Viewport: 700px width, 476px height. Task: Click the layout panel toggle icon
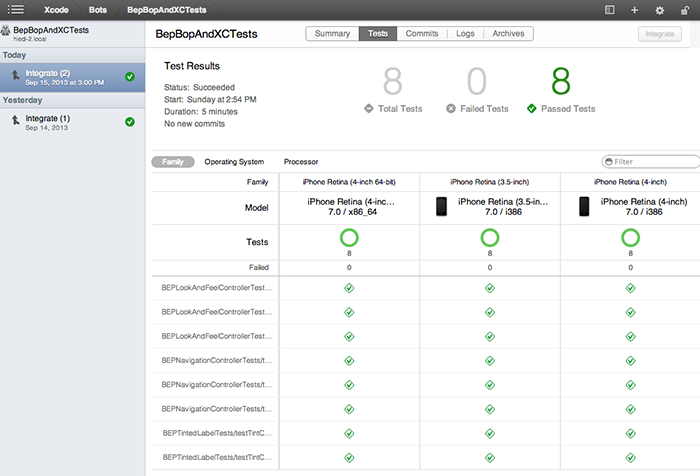[609, 10]
